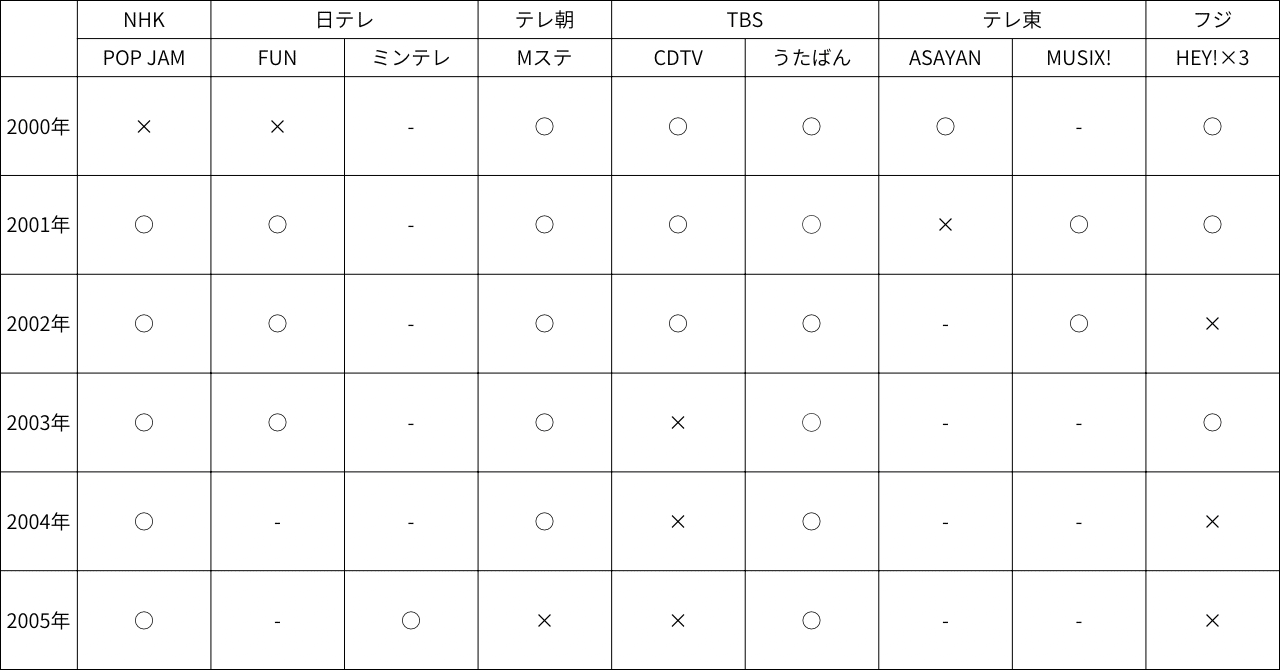
Task: Click the HEY!×3 column header
Action: coord(1212,58)
